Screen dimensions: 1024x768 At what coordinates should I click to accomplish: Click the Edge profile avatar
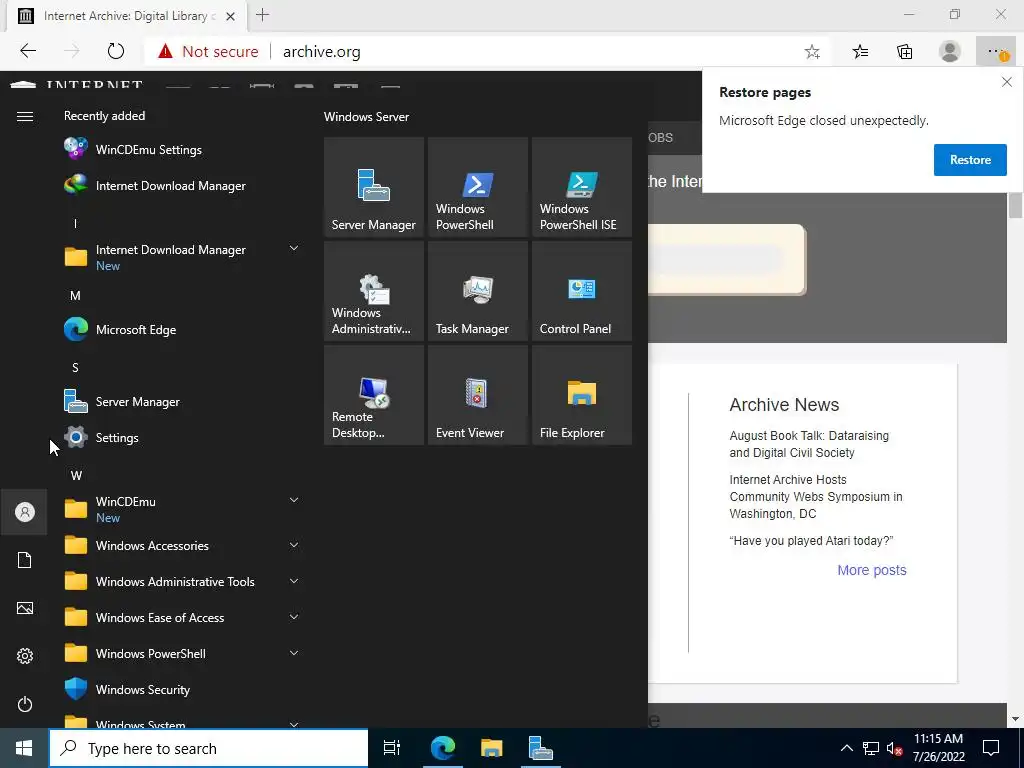tap(950, 52)
